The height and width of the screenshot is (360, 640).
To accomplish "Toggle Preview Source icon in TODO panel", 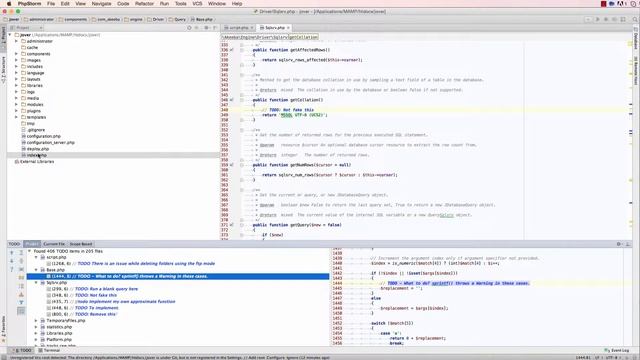I will [x=21, y=311].
